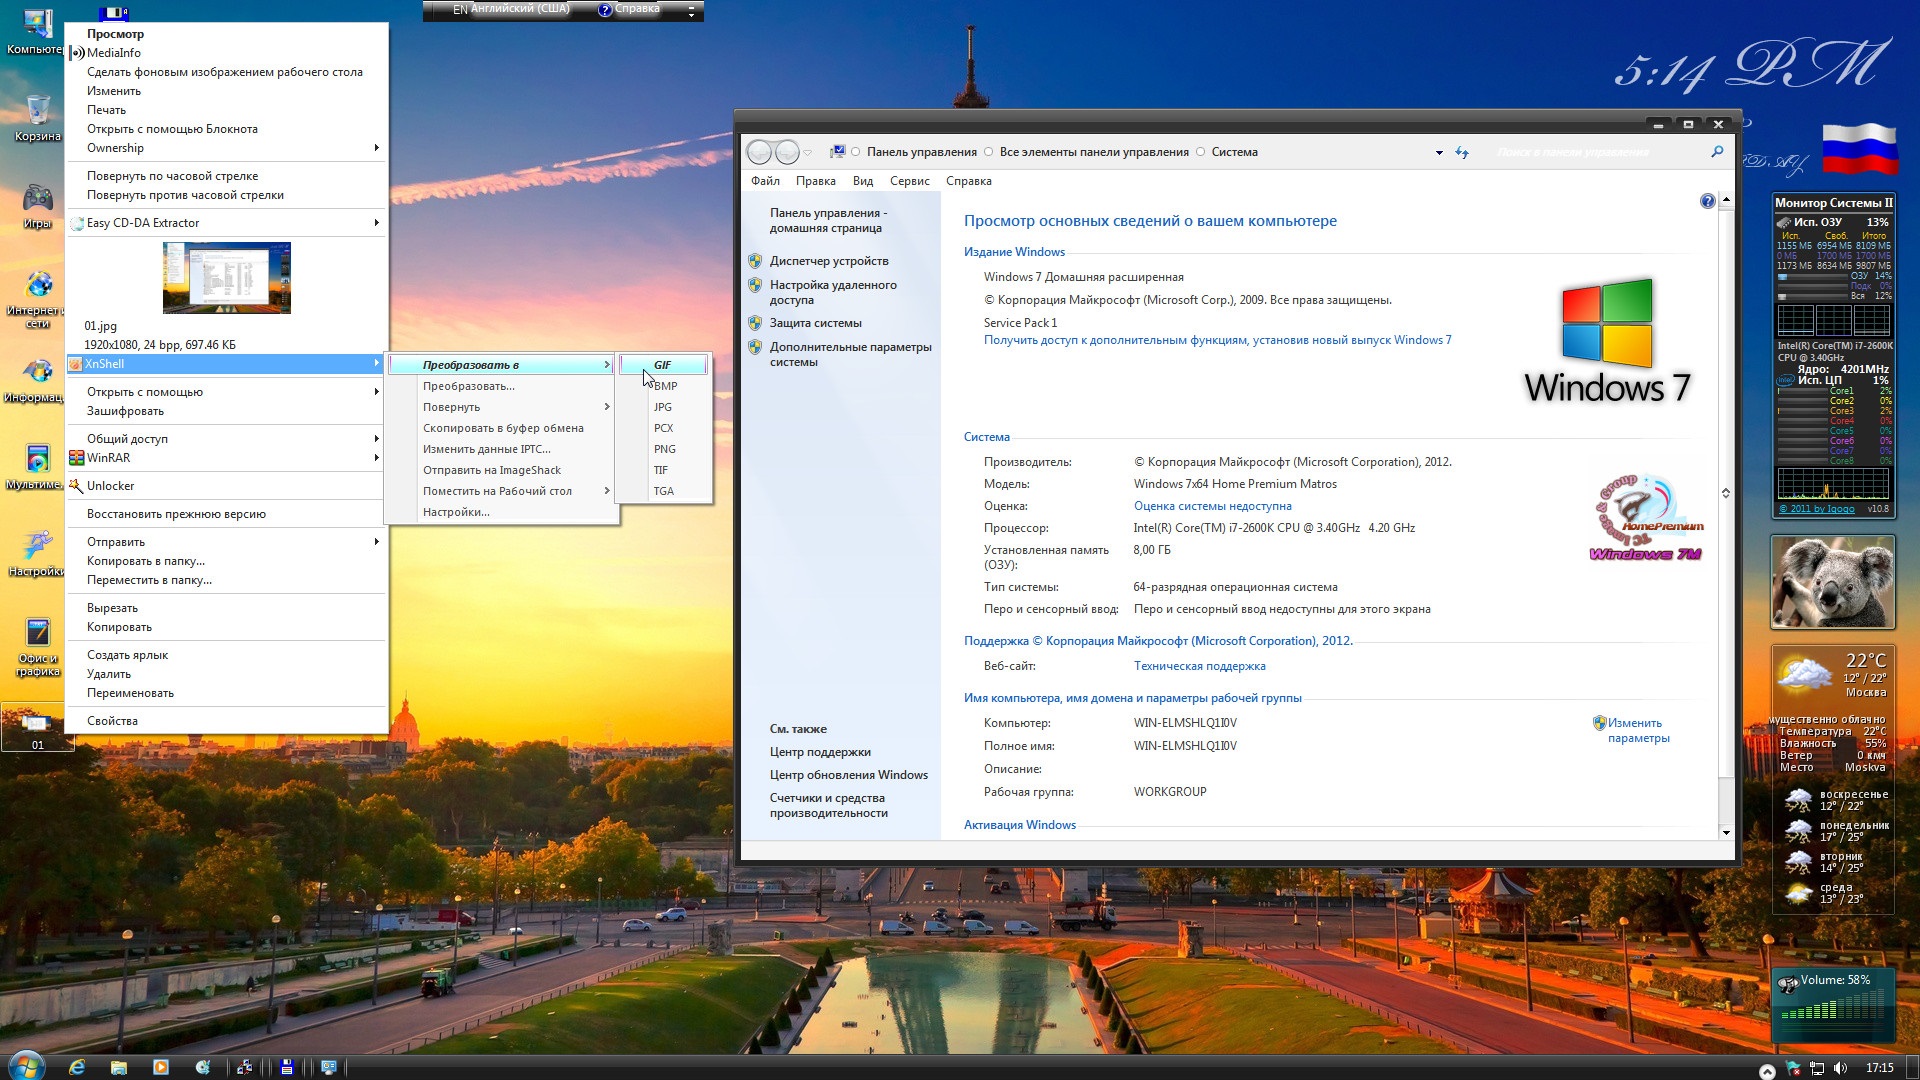
Task: Click the Back button in System window
Action: [x=760, y=152]
